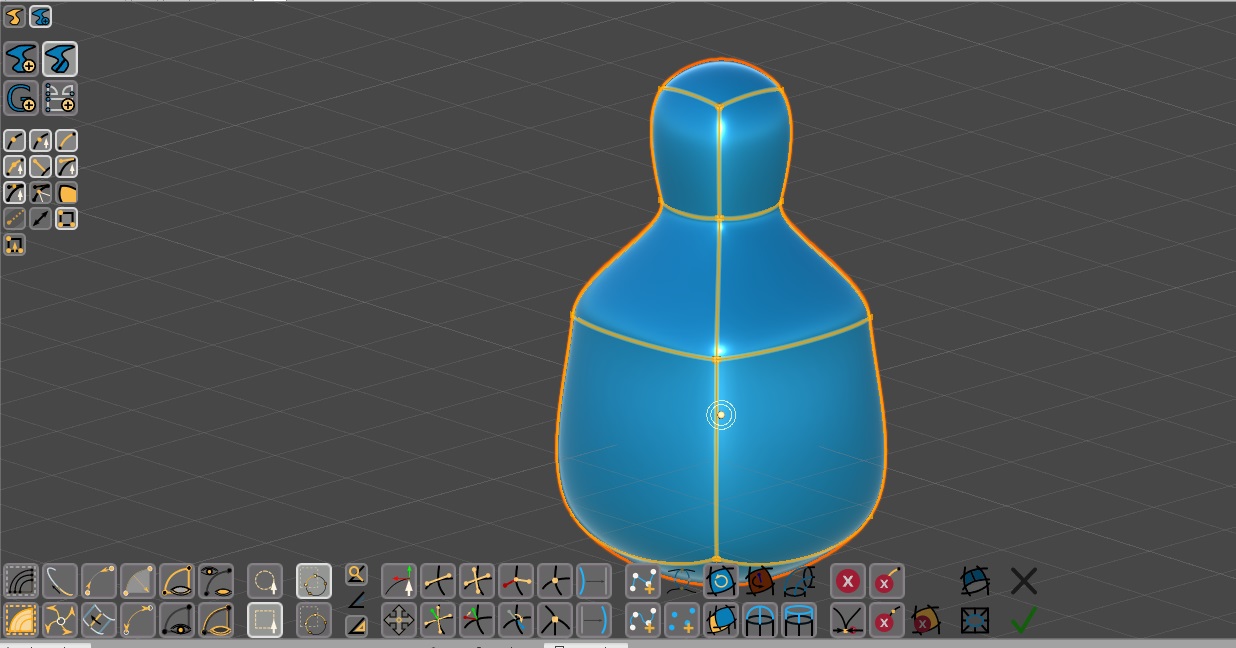Choose the dashed square with white arrow selection mode
Viewport: 1236px width, 648px height.
pos(263,621)
